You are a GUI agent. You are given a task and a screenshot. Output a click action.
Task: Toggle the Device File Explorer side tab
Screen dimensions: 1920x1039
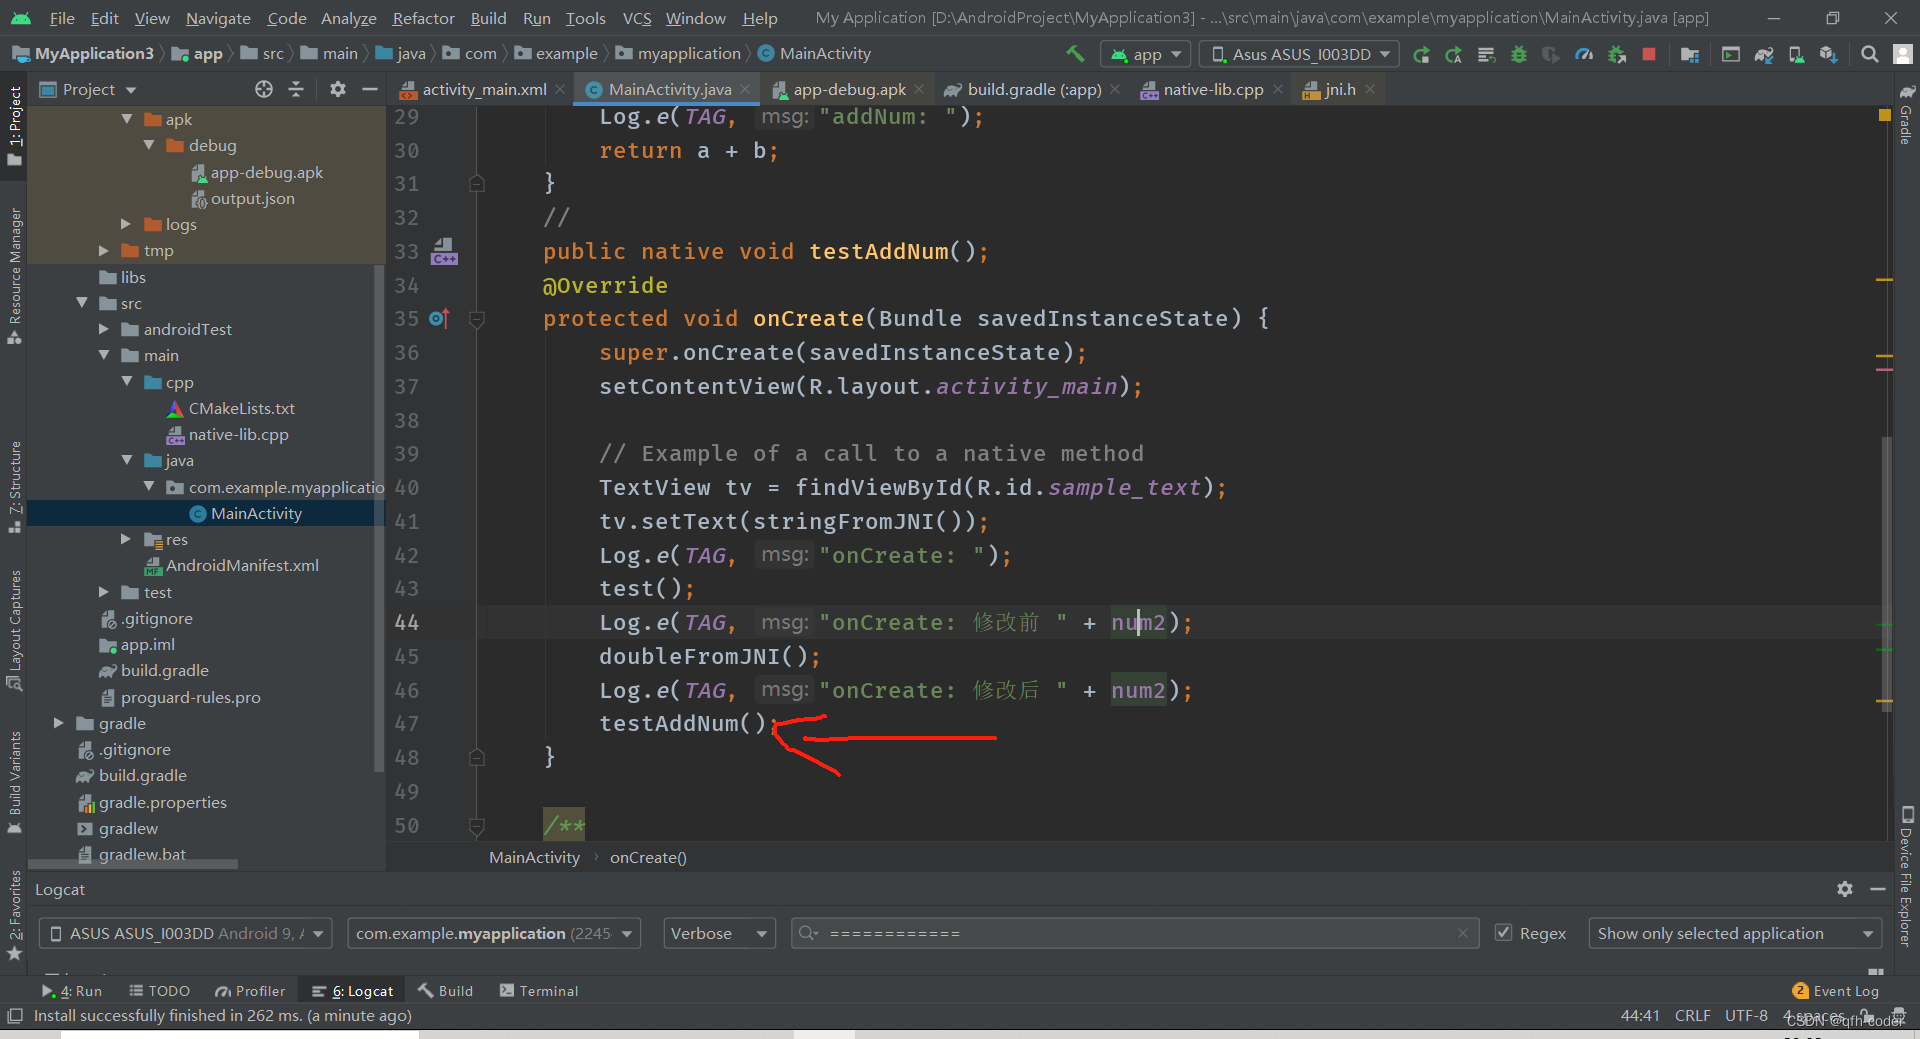[1906, 876]
